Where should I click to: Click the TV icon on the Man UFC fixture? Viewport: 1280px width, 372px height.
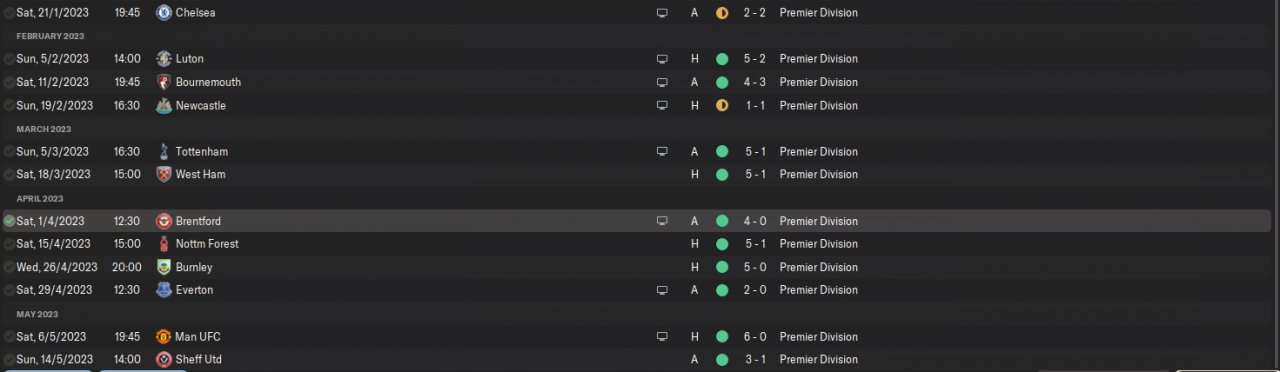(661, 337)
